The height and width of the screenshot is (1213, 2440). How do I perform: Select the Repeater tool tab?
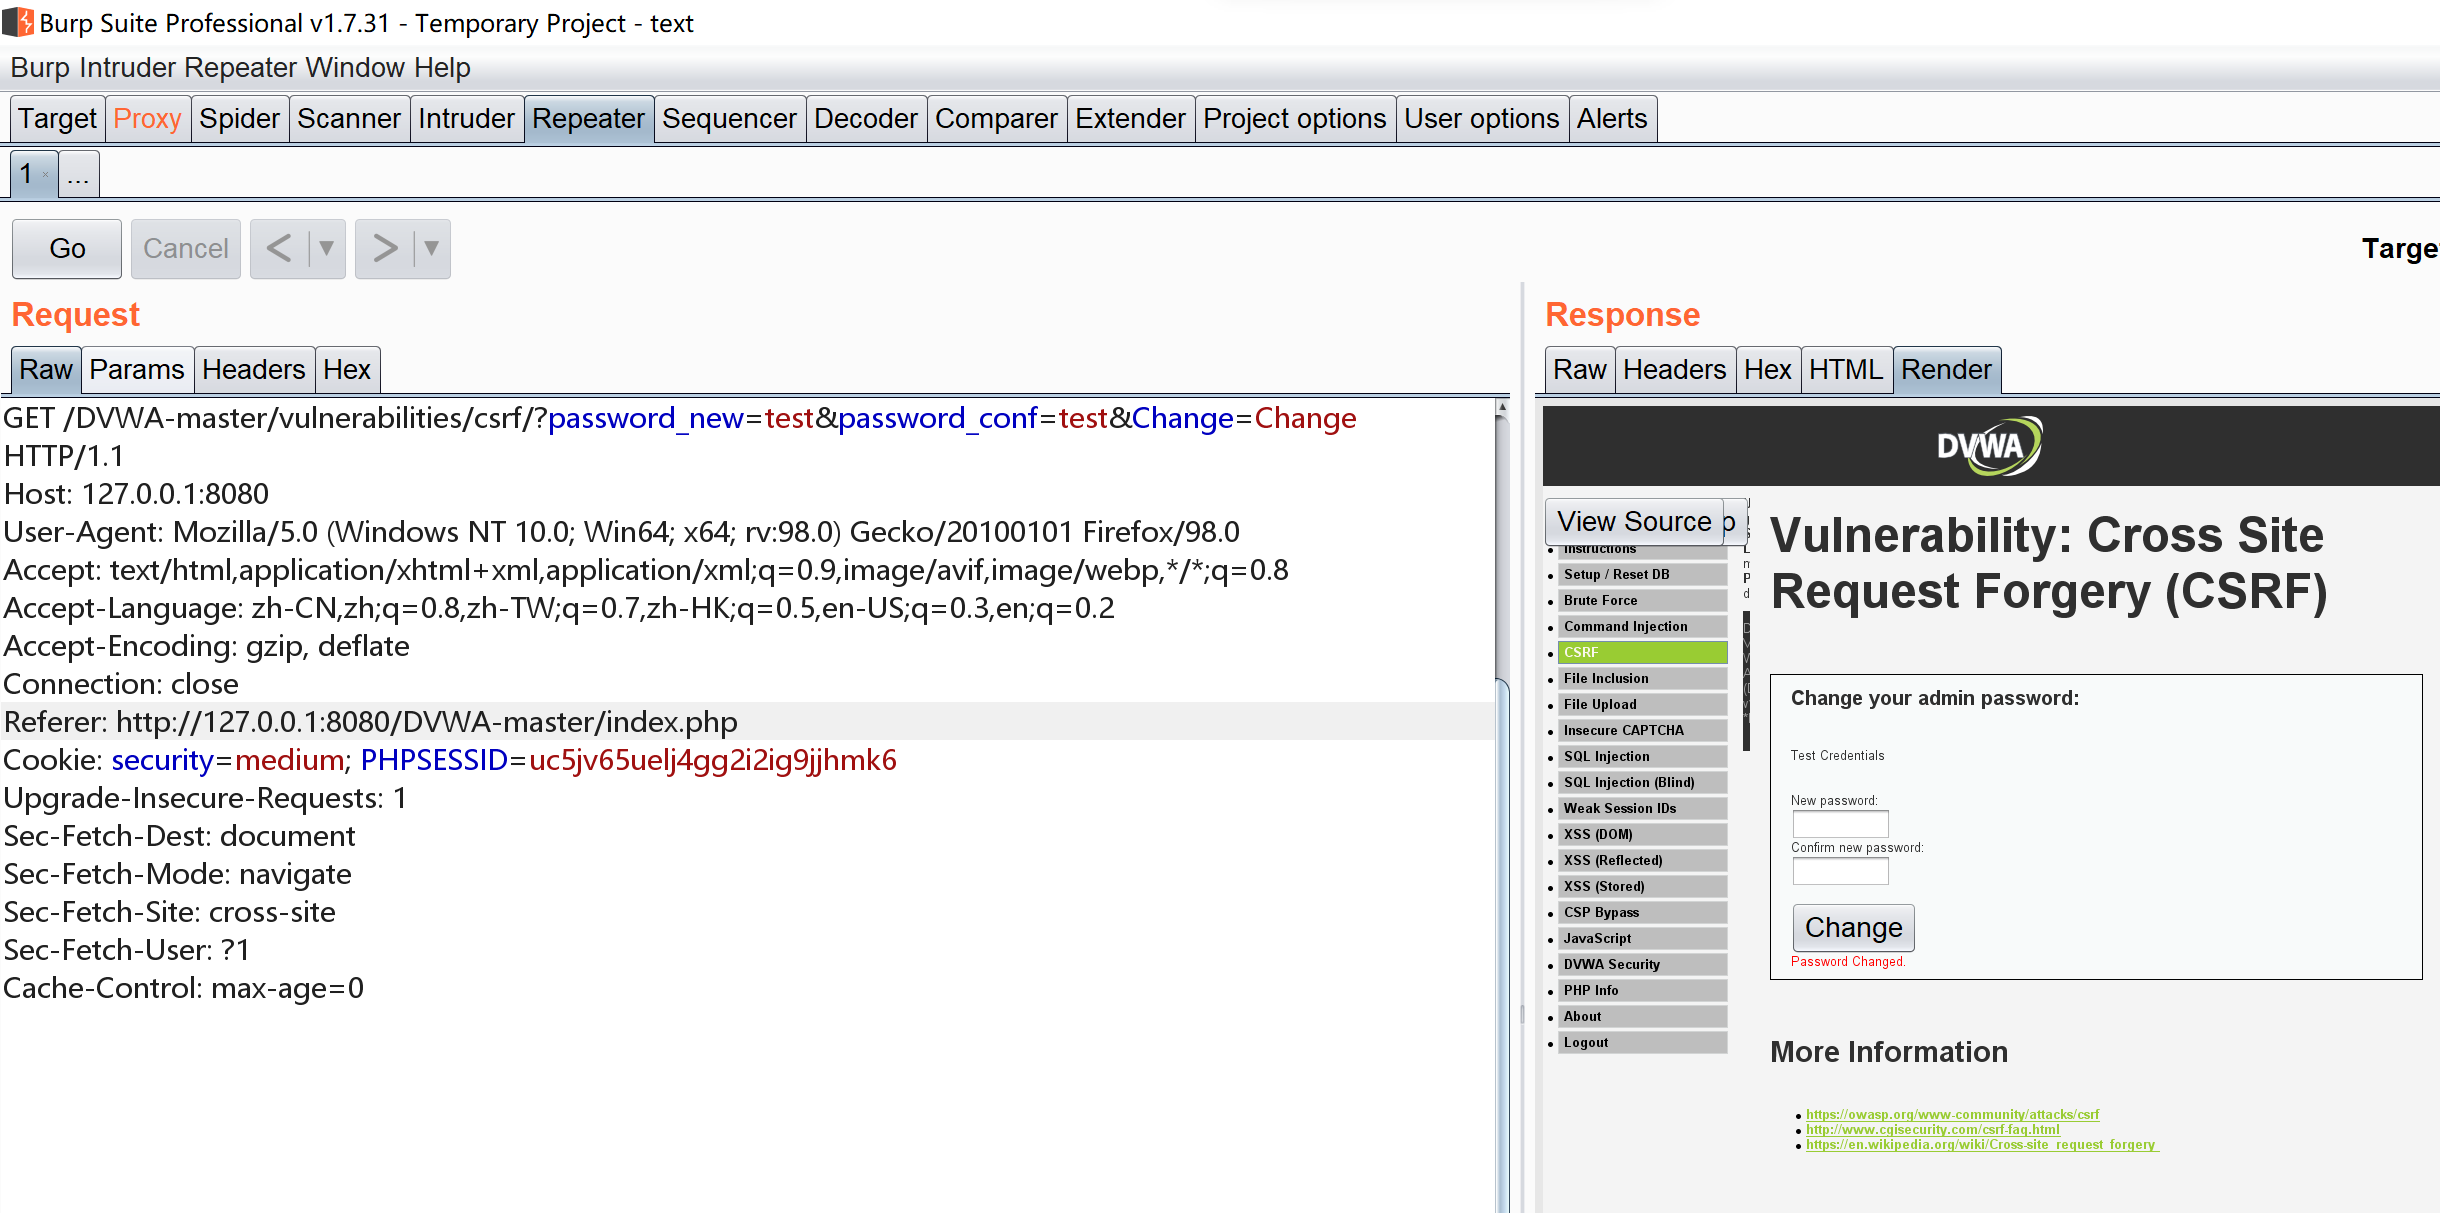[588, 119]
